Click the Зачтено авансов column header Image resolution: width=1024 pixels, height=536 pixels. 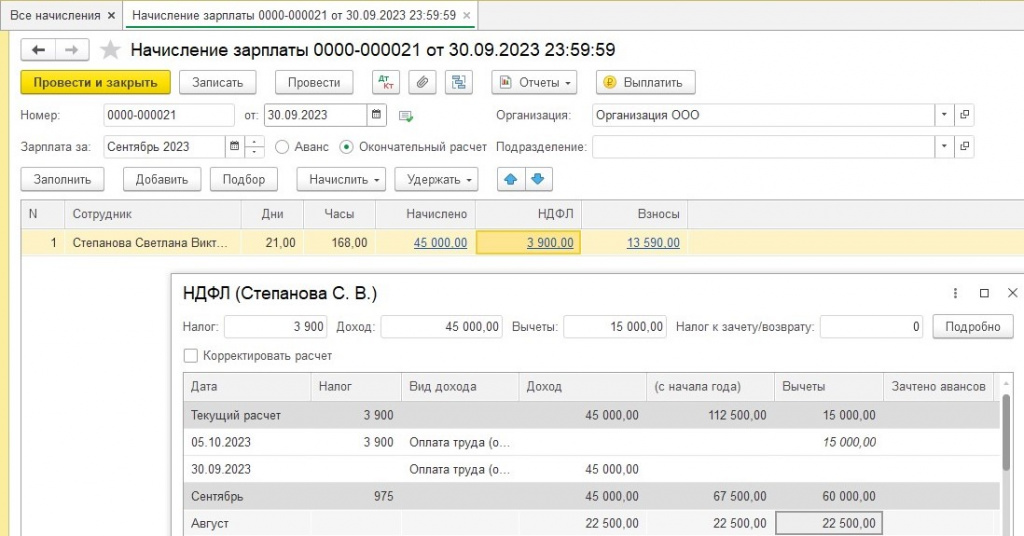[938, 386]
